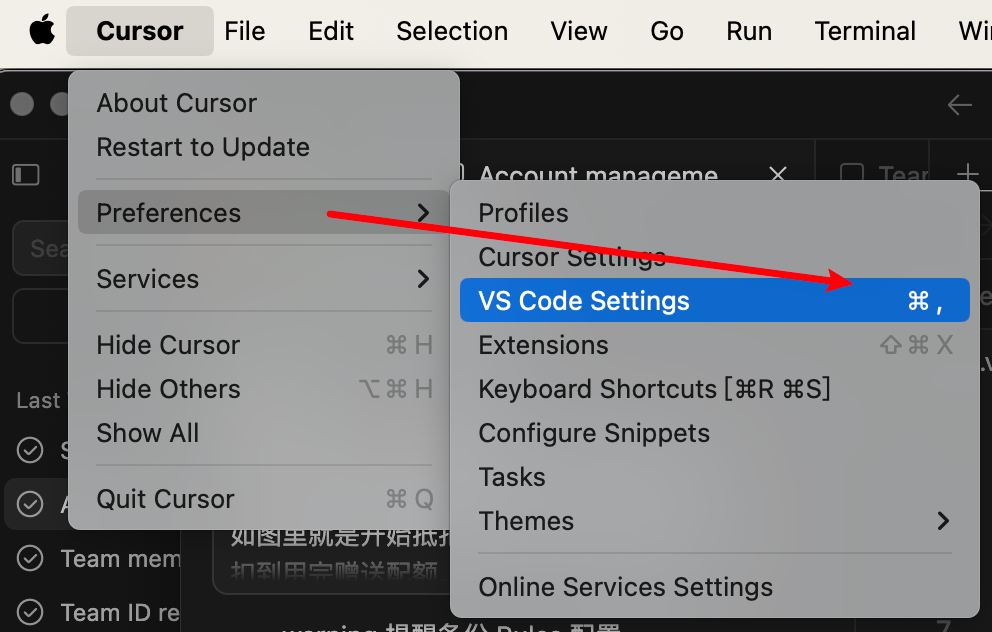The width and height of the screenshot is (992, 632).
Task: Click About Cursor
Action: coord(176,103)
